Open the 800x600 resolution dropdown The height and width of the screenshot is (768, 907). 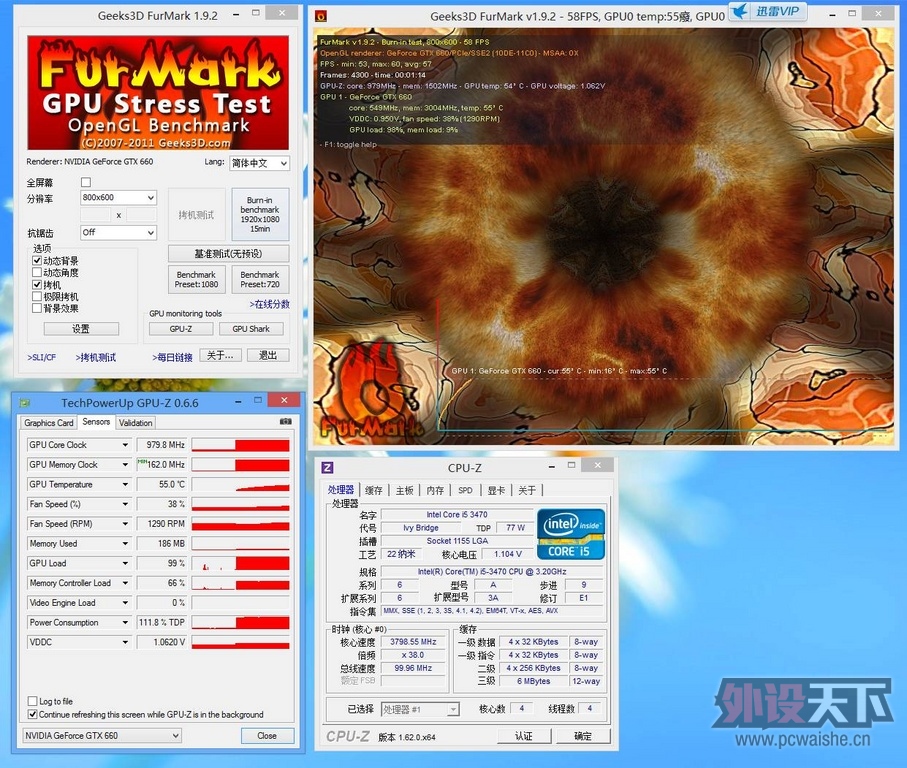(118, 197)
